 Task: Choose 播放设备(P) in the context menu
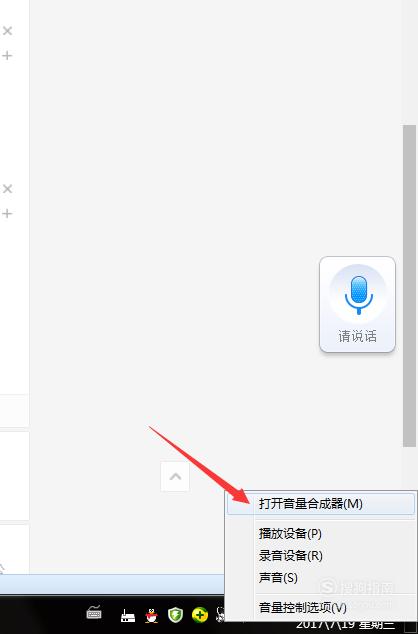(x=290, y=534)
